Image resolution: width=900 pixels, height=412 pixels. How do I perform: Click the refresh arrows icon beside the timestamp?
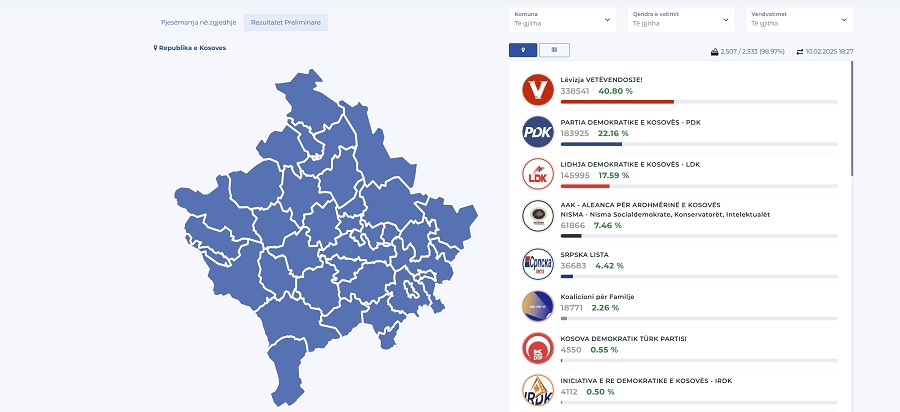pyautogui.click(x=799, y=51)
